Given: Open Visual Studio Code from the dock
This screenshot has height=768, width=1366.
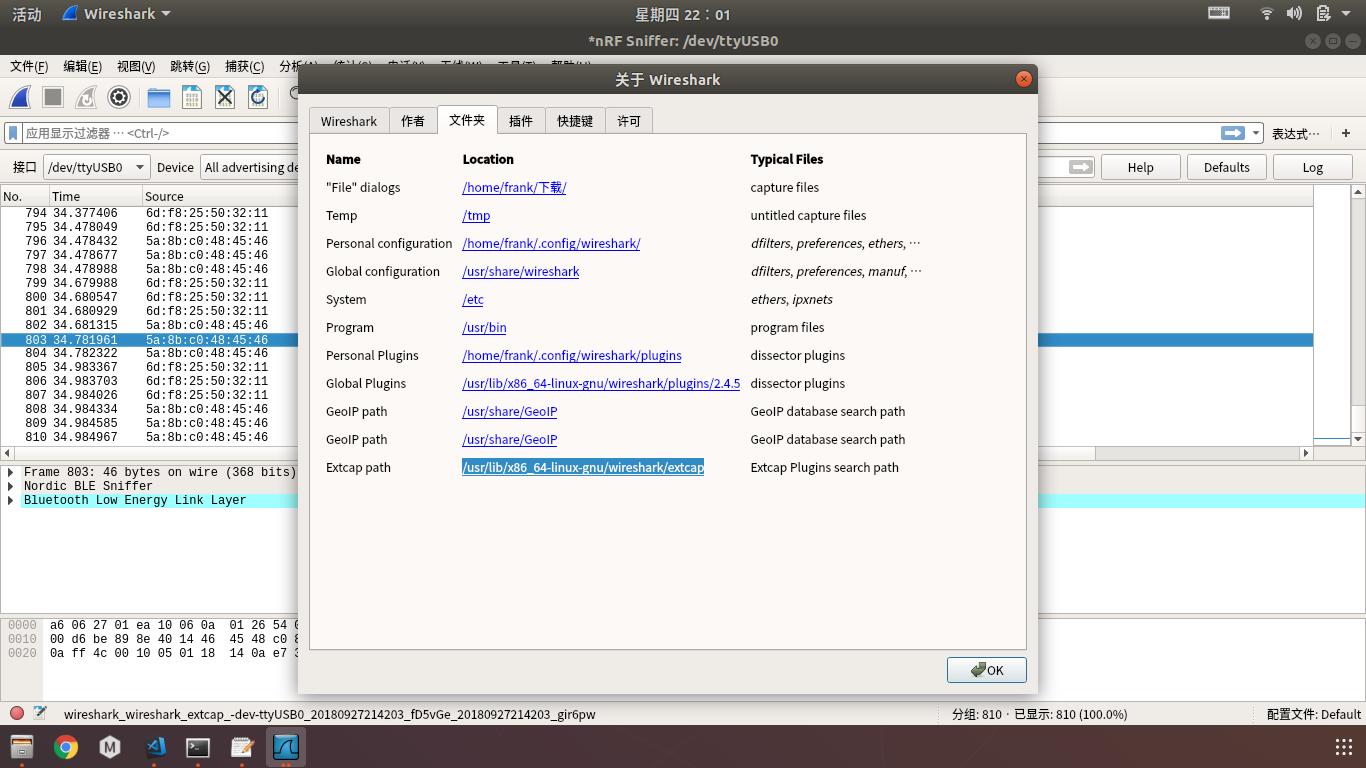Looking at the screenshot, I should click(x=154, y=747).
